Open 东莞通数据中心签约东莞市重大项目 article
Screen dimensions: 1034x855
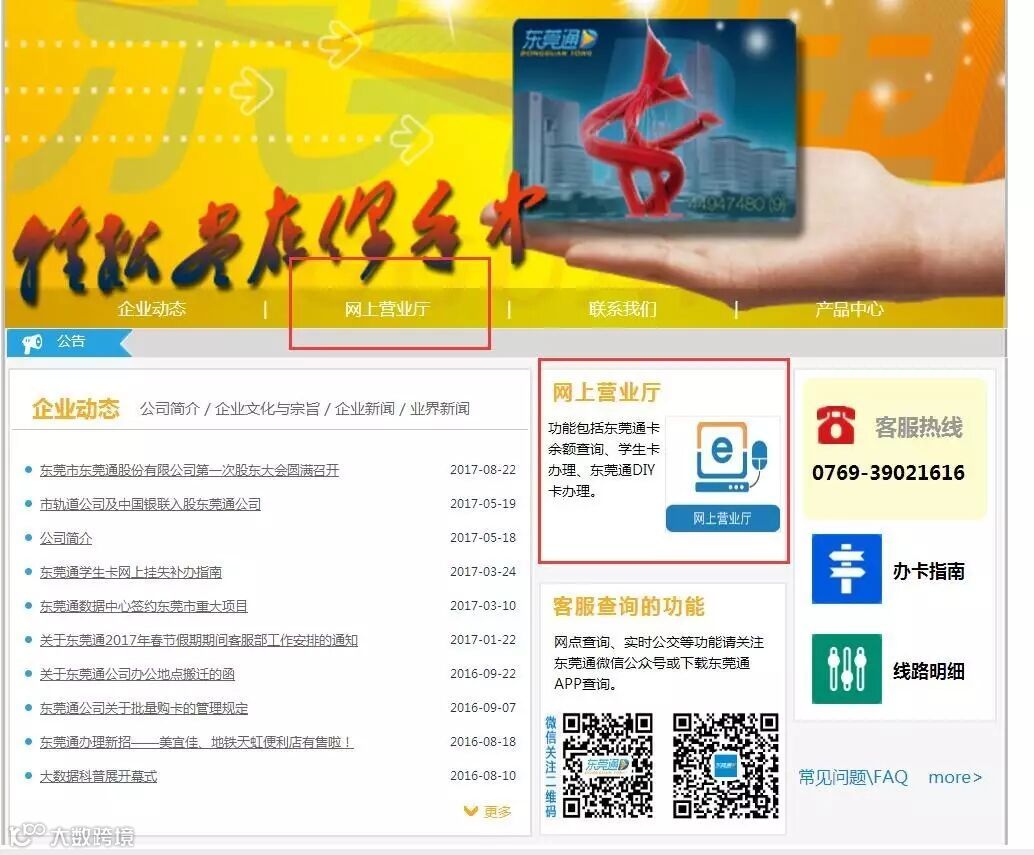pos(144,606)
